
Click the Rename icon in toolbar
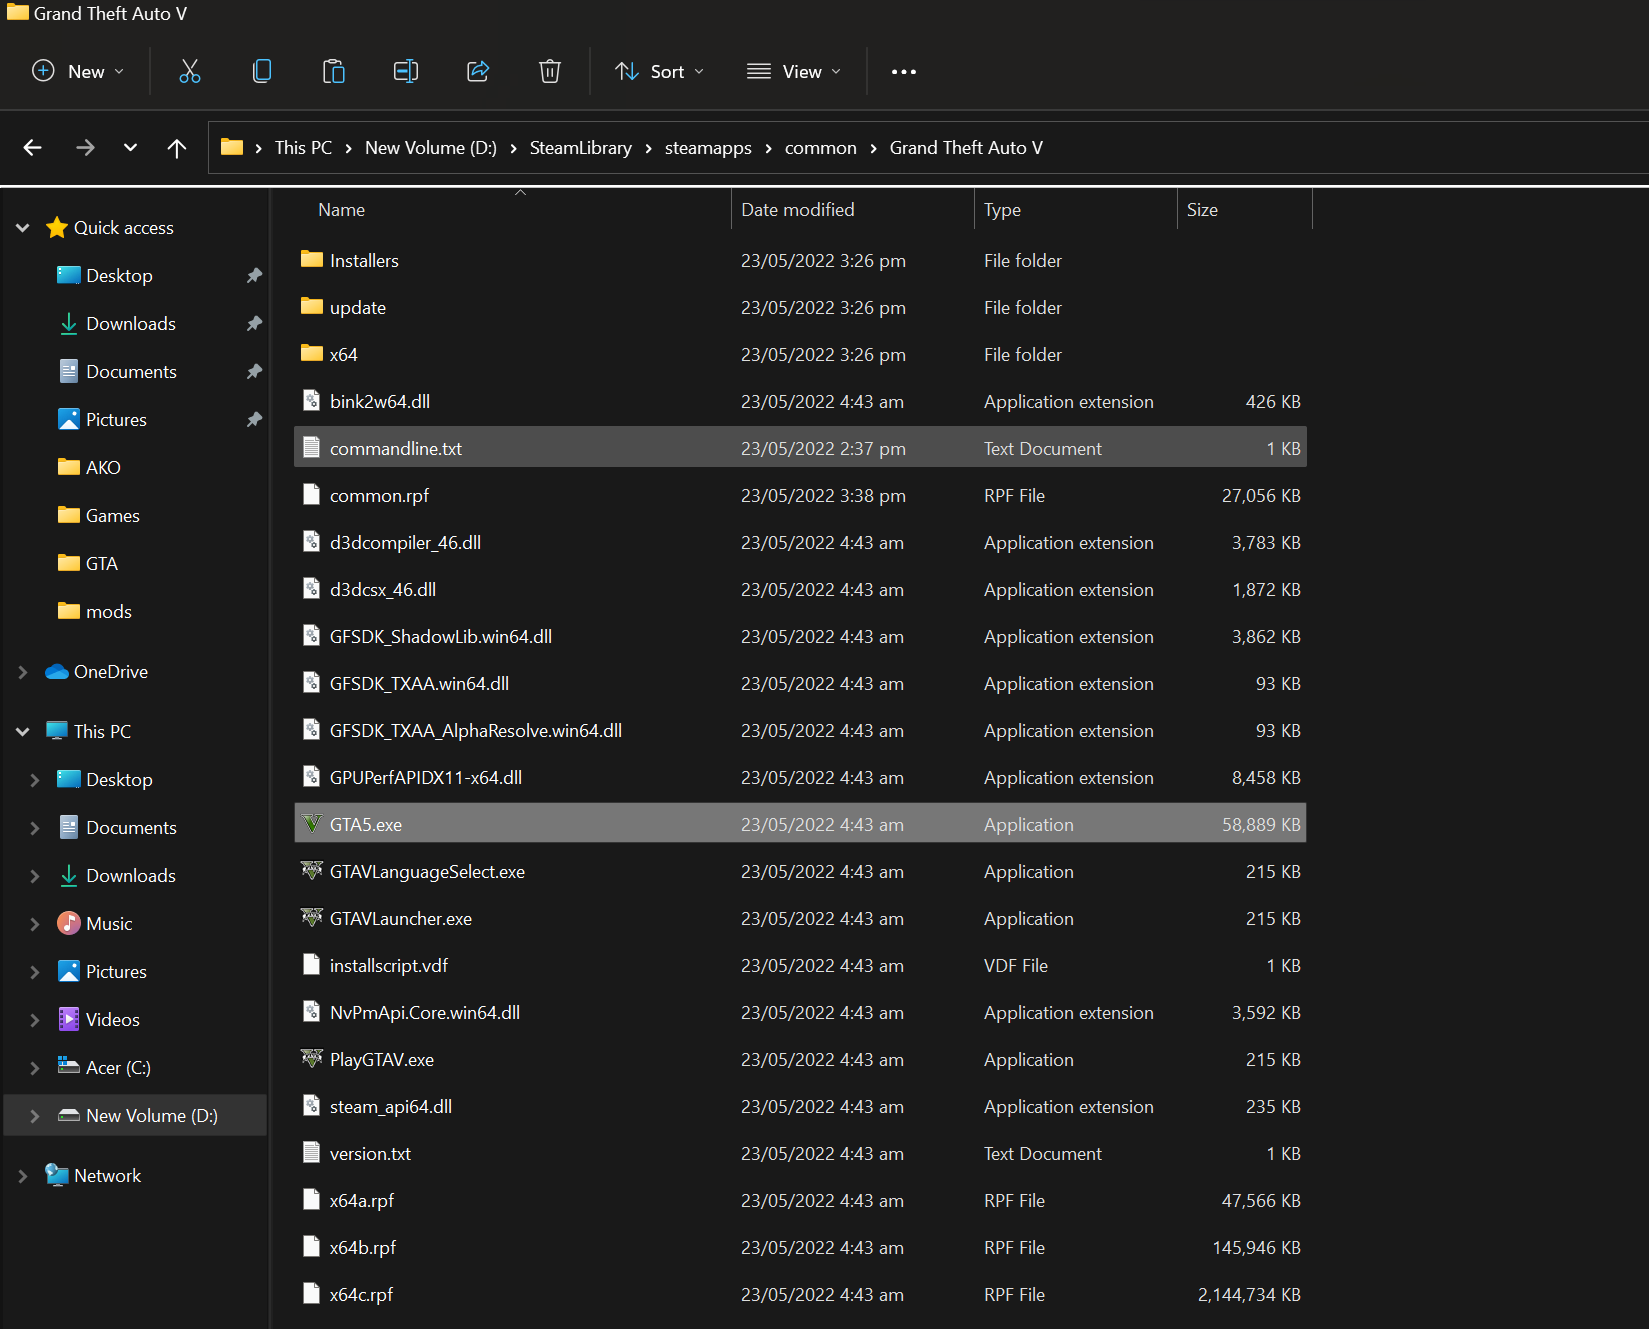click(405, 71)
